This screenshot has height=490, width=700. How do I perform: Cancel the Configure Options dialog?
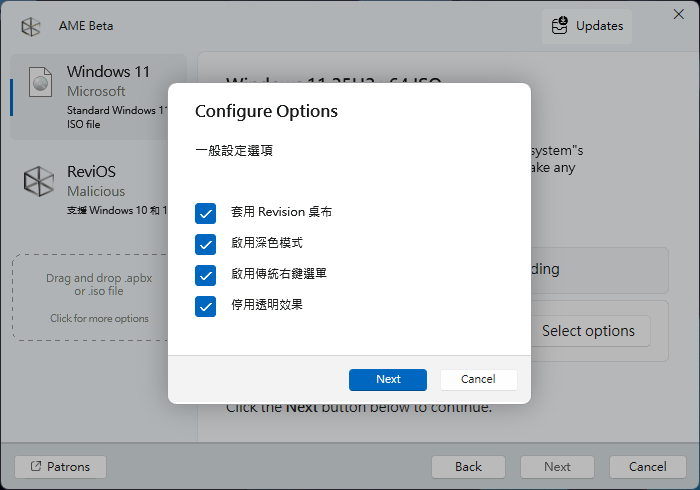pyautogui.click(x=478, y=380)
